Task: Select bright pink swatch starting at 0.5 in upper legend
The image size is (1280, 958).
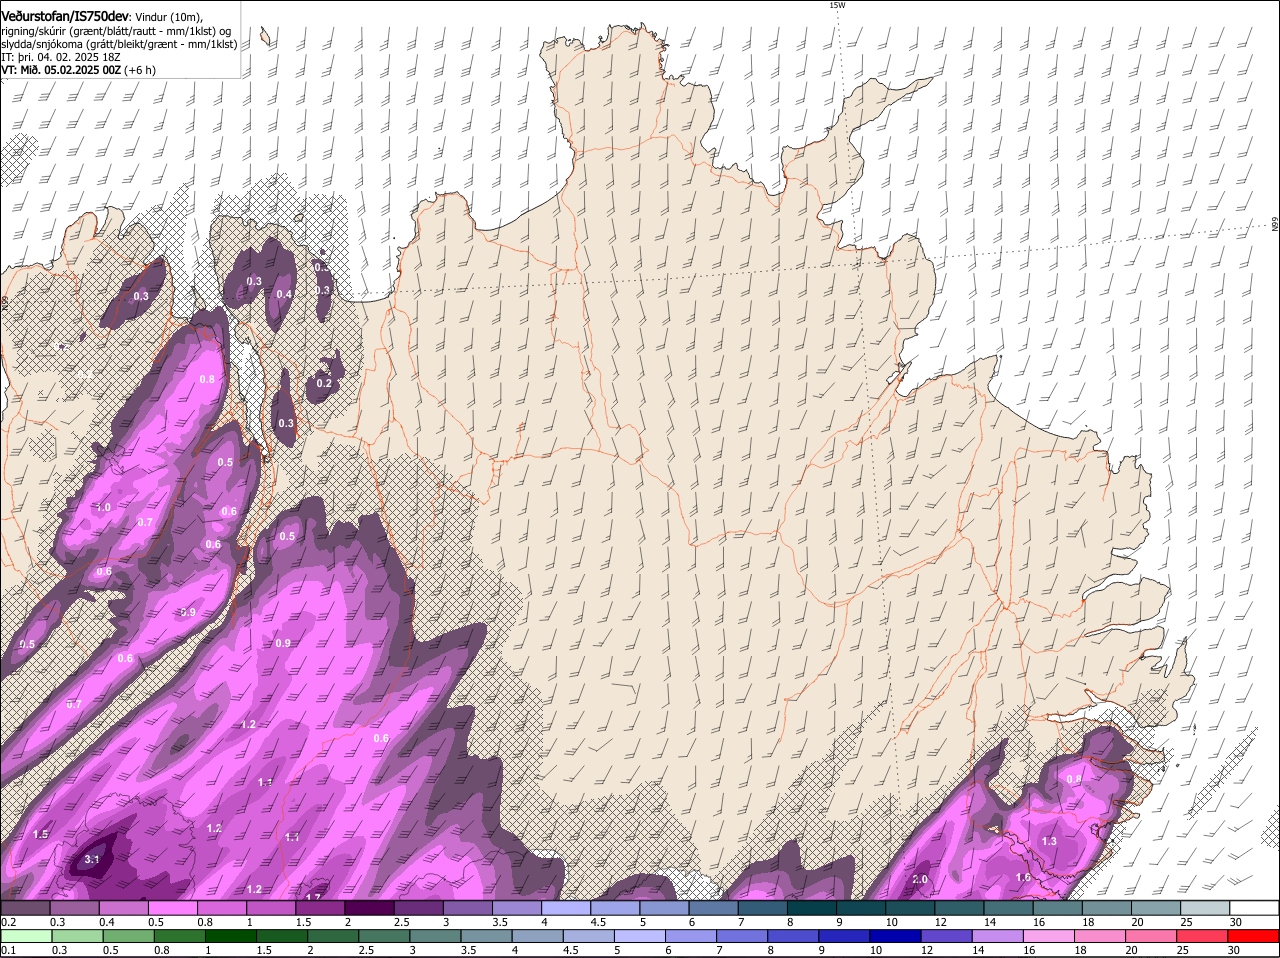Action: point(174,907)
